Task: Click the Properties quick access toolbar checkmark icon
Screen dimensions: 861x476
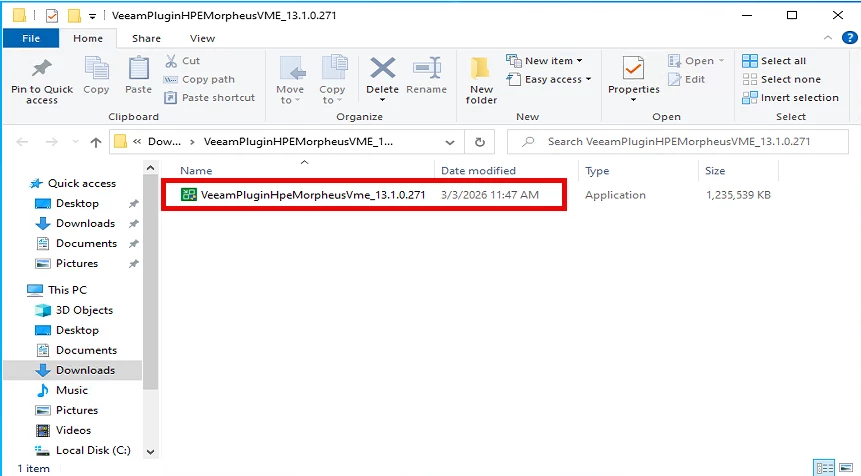Action: pos(52,15)
